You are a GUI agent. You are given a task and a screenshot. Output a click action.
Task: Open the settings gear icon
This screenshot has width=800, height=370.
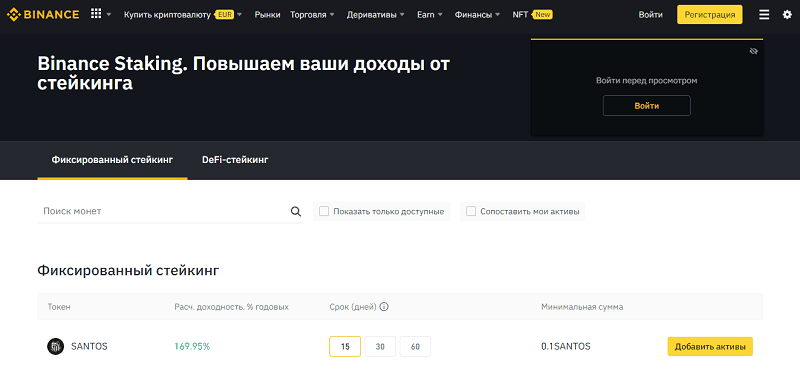[787, 15]
